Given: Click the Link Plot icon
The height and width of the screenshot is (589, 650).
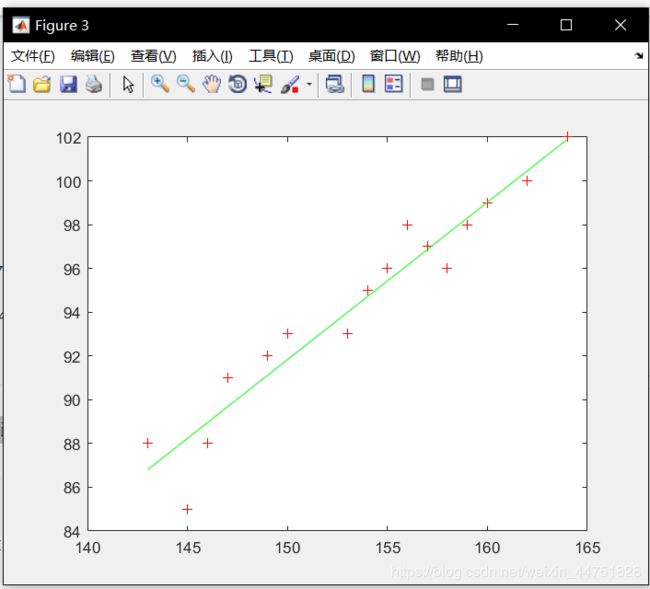Looking at the screenshot, I should coord(335,84).
